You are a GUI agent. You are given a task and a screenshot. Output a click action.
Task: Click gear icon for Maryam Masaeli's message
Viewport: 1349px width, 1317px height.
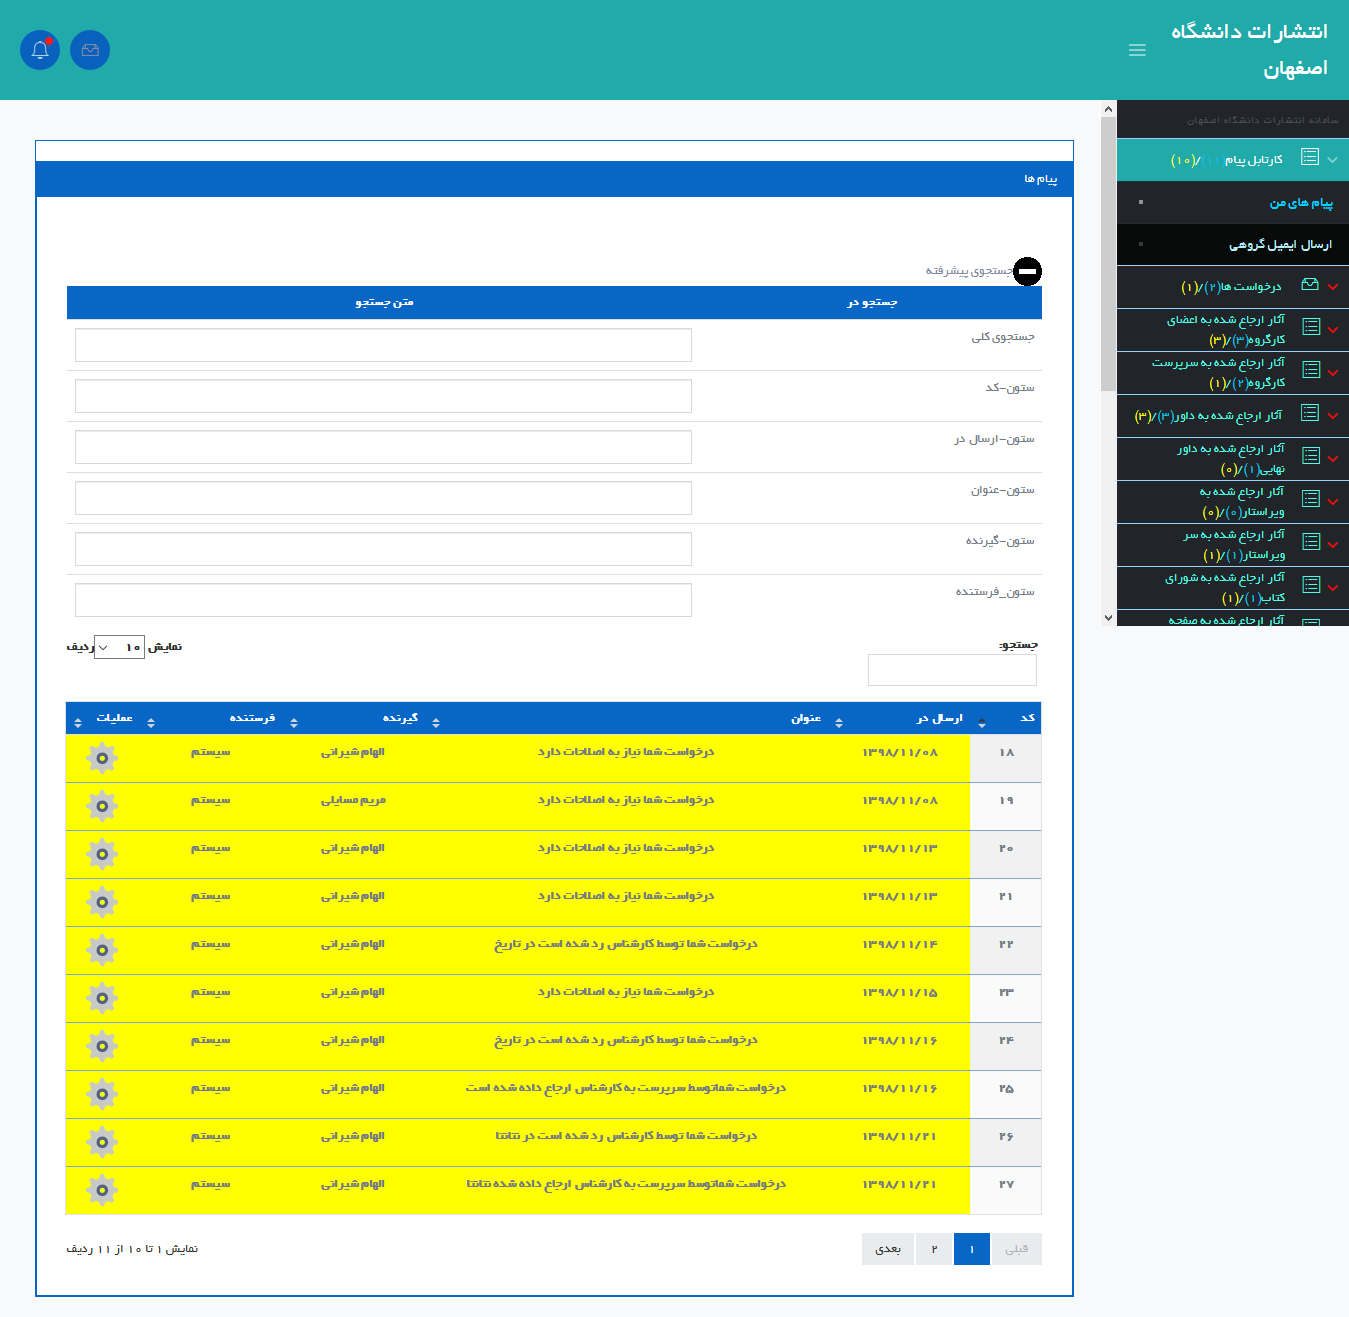[102, 806]
